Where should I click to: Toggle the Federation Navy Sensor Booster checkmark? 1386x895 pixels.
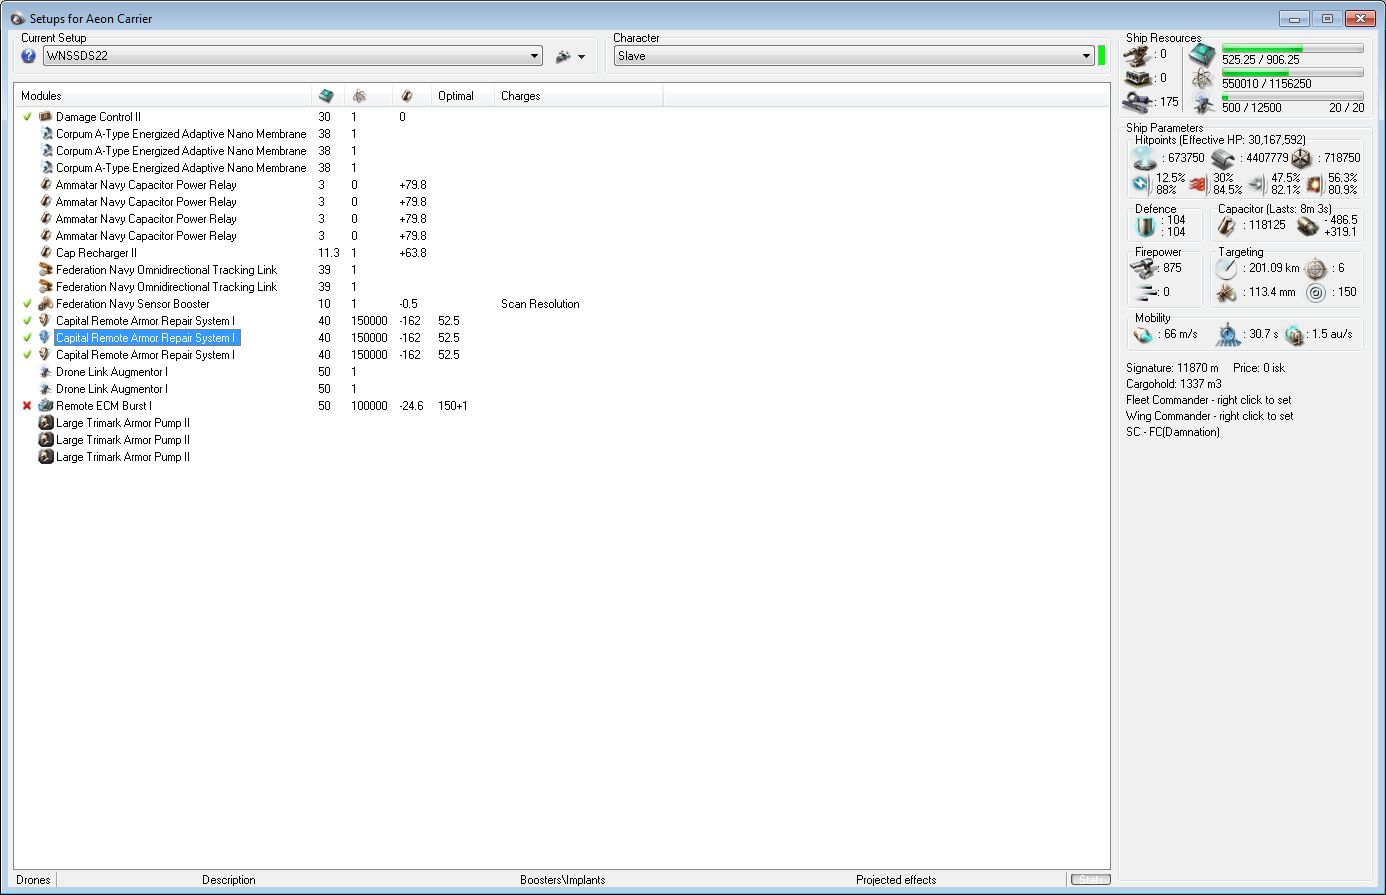click(27, 304)
